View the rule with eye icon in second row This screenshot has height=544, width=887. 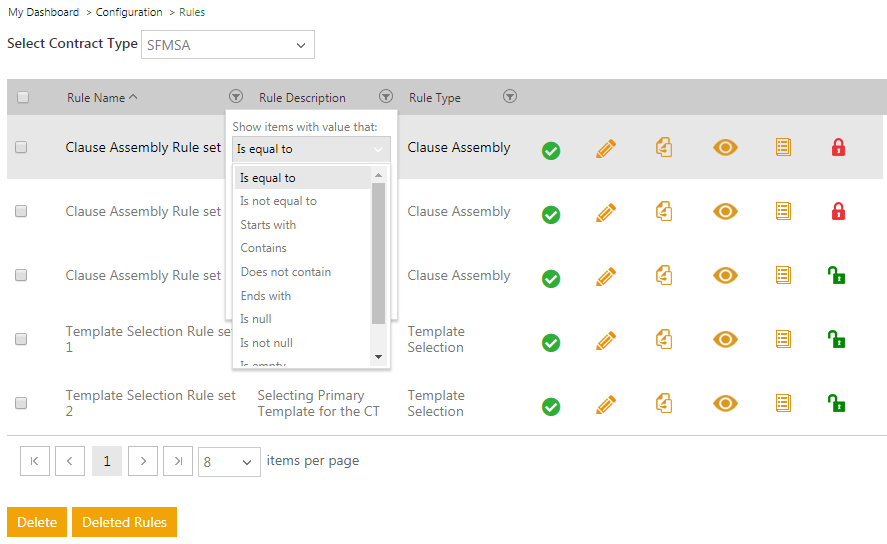pyautogui.click(x=725, y=211)
